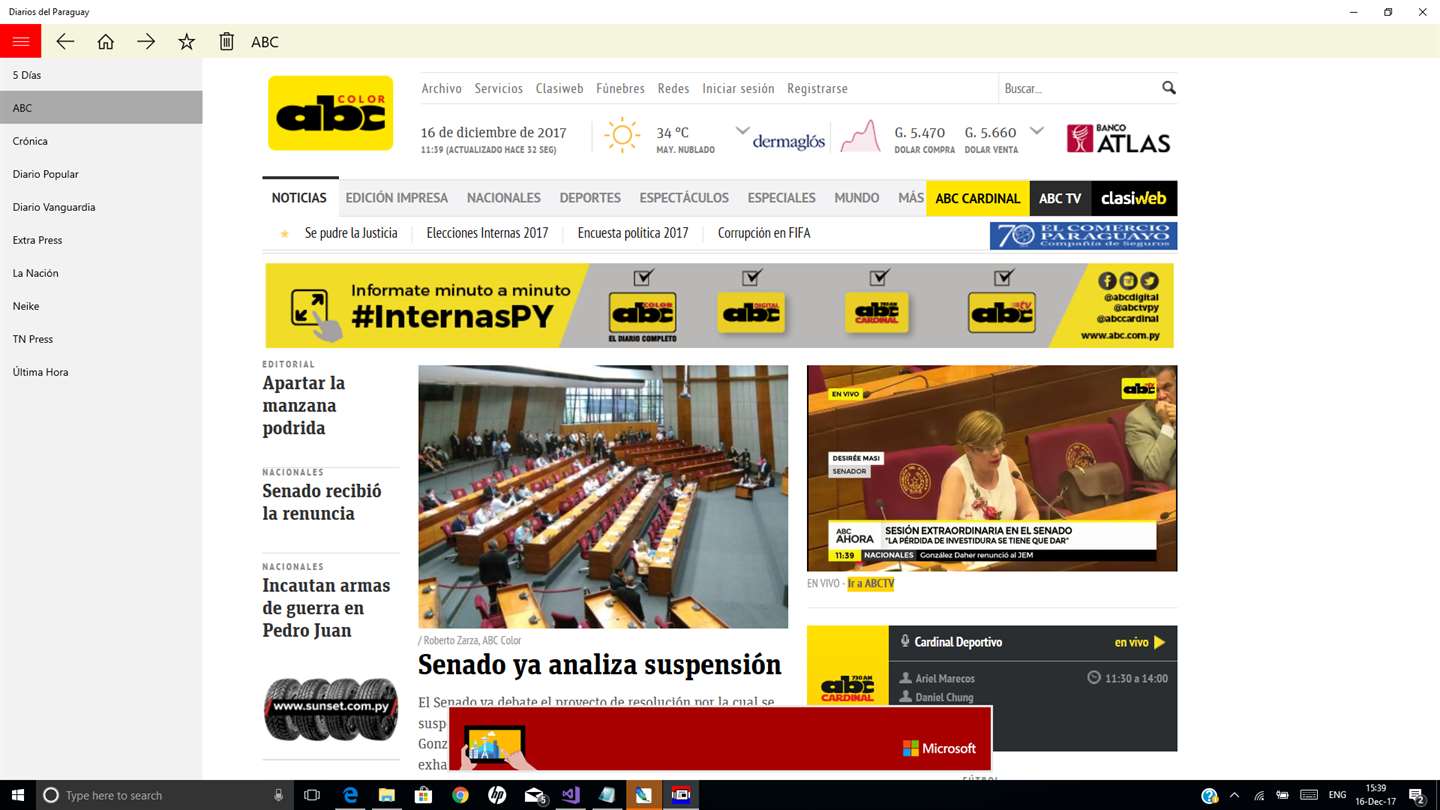
Task: Open the MUNDO tab
Action: tap(857, 198)
